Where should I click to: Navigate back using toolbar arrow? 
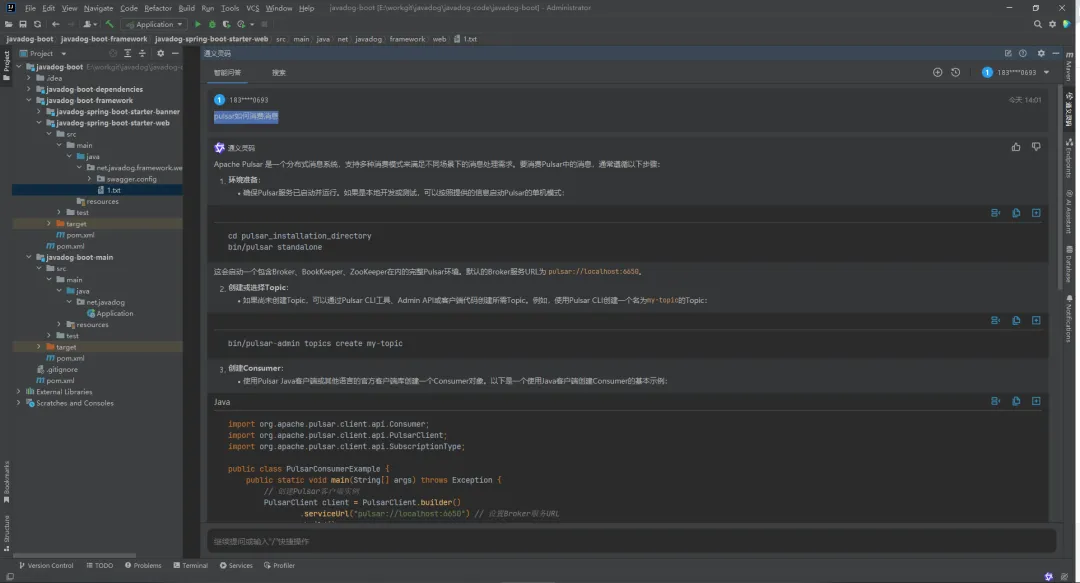(x=56, y=24)
